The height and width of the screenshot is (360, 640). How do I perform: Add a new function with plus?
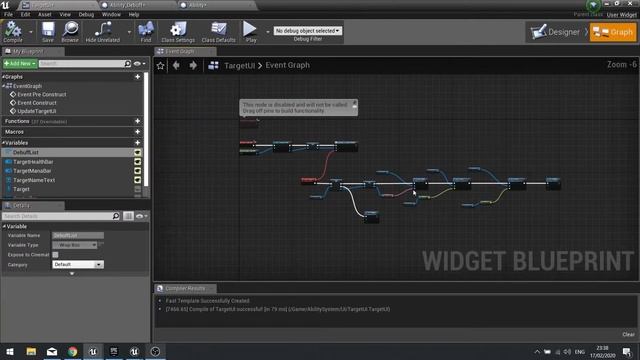(138, 121)
